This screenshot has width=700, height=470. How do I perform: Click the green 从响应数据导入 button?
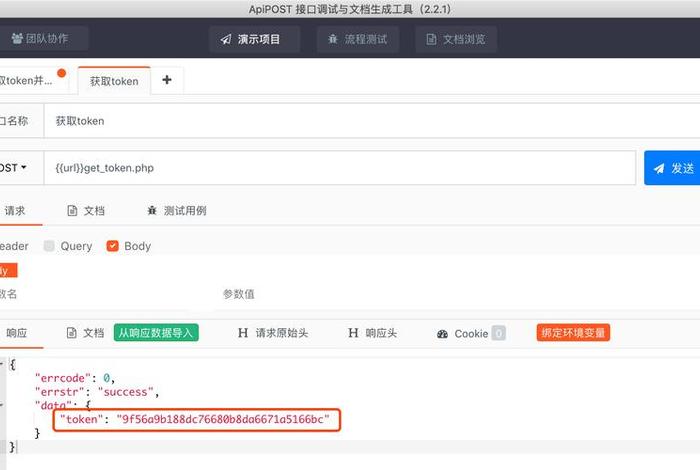click(x=155, y=333)
